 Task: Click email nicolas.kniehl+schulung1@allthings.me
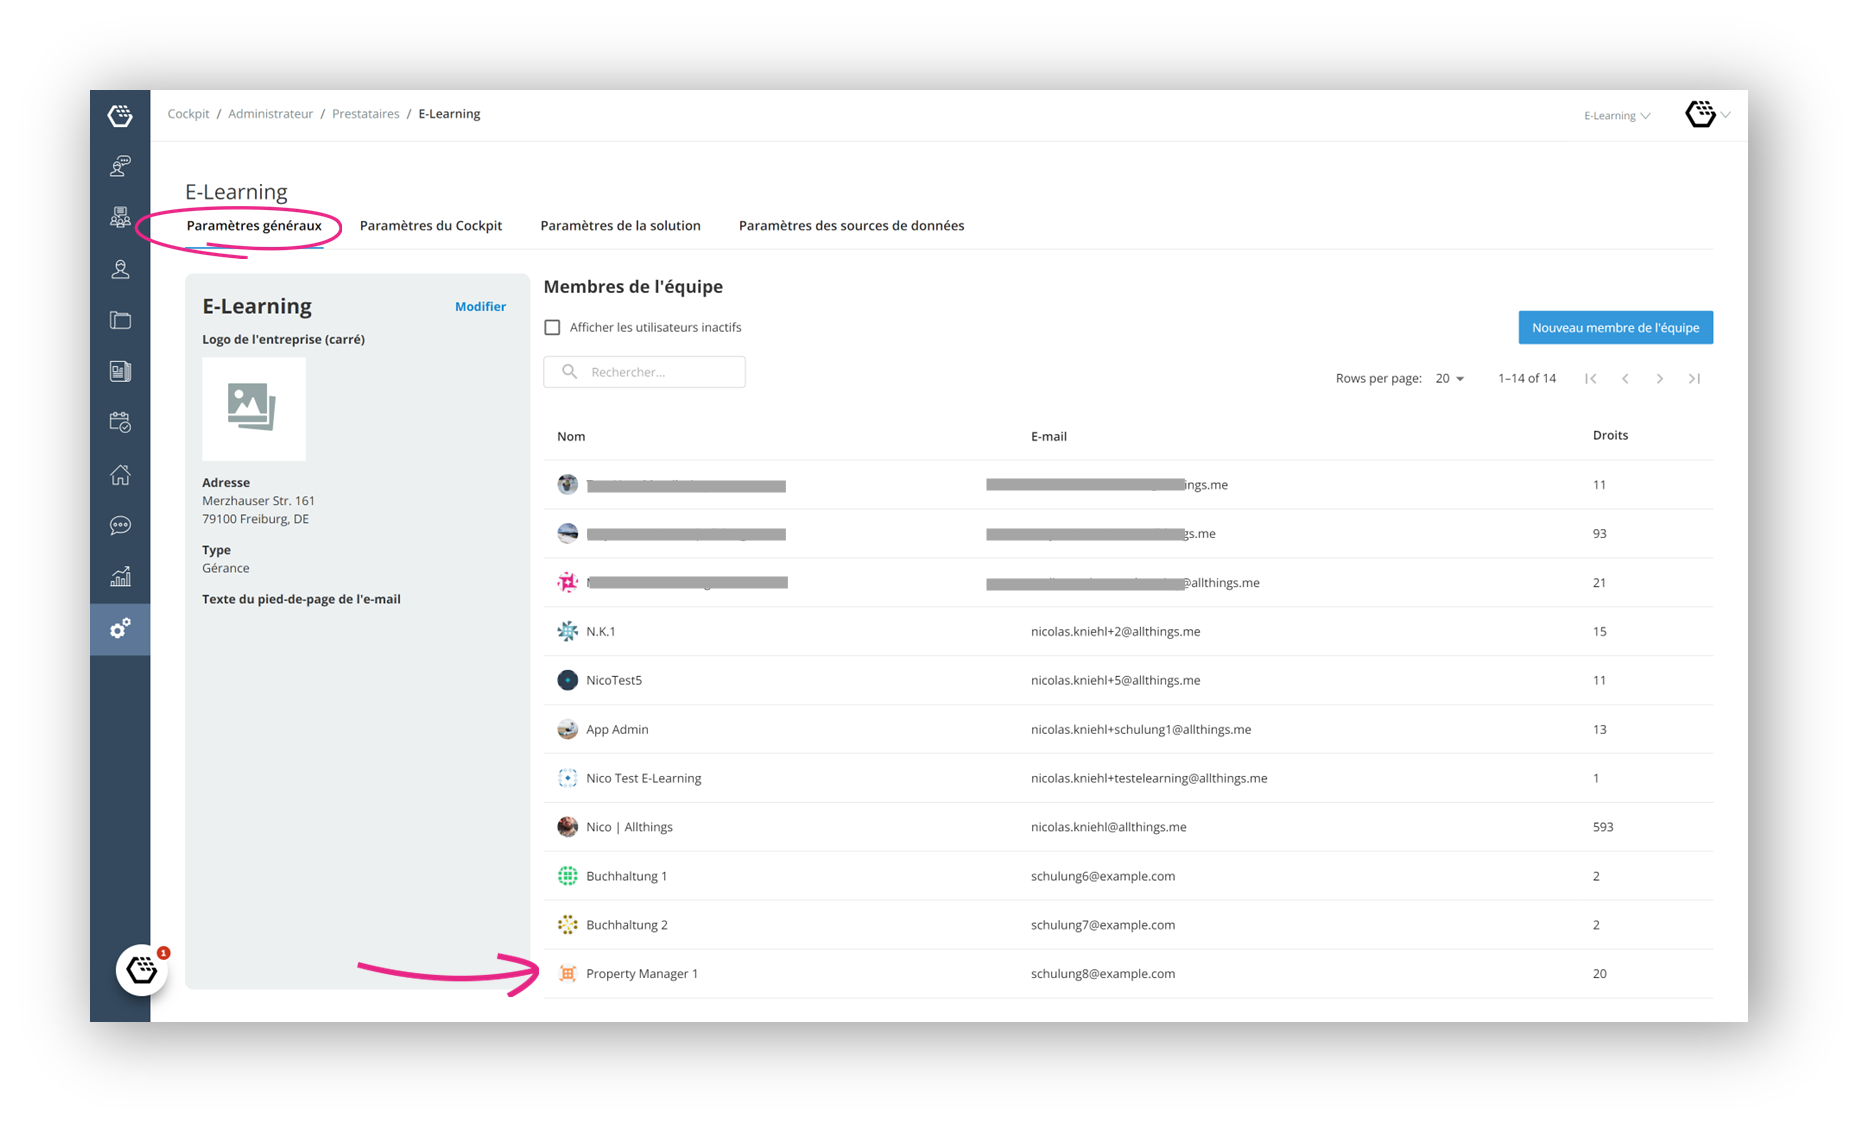pyautogui.click(x=1141, y=729)
